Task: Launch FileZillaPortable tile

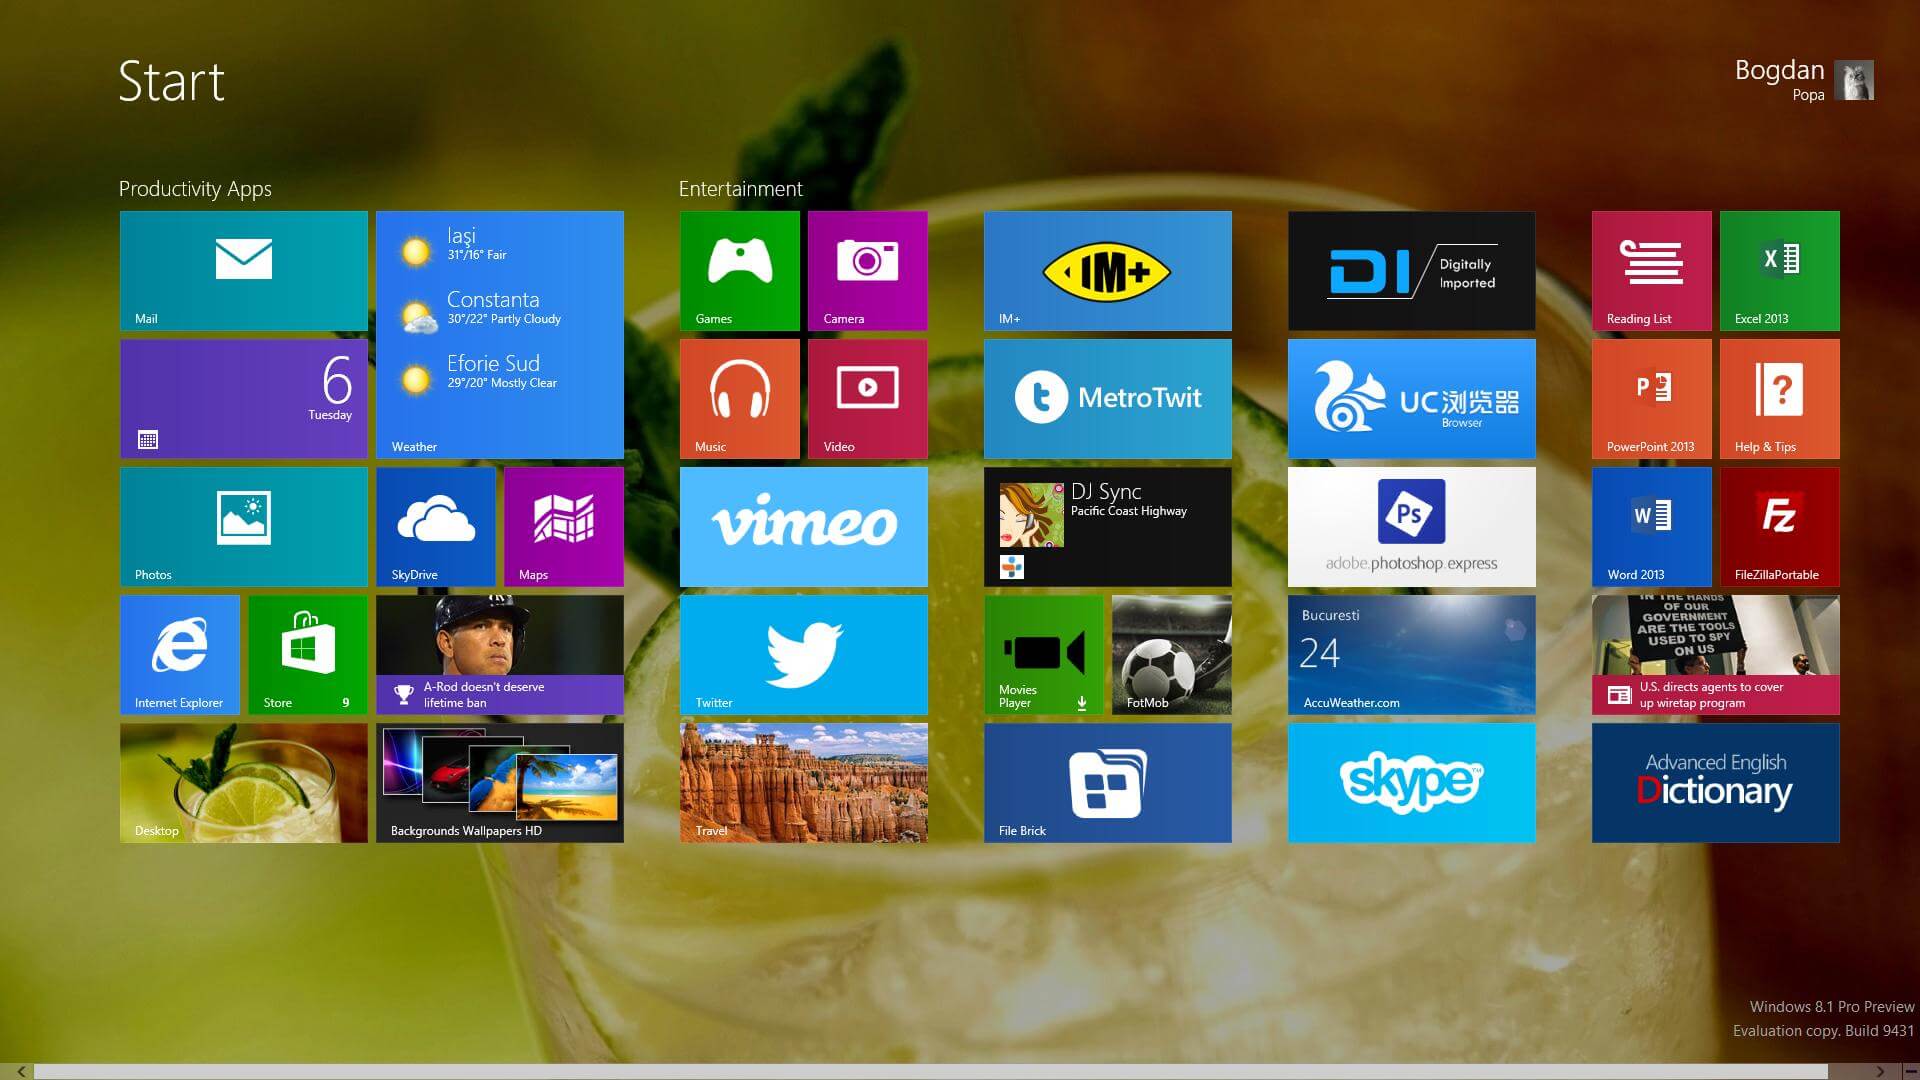Action: click(x=1780, y=527)
